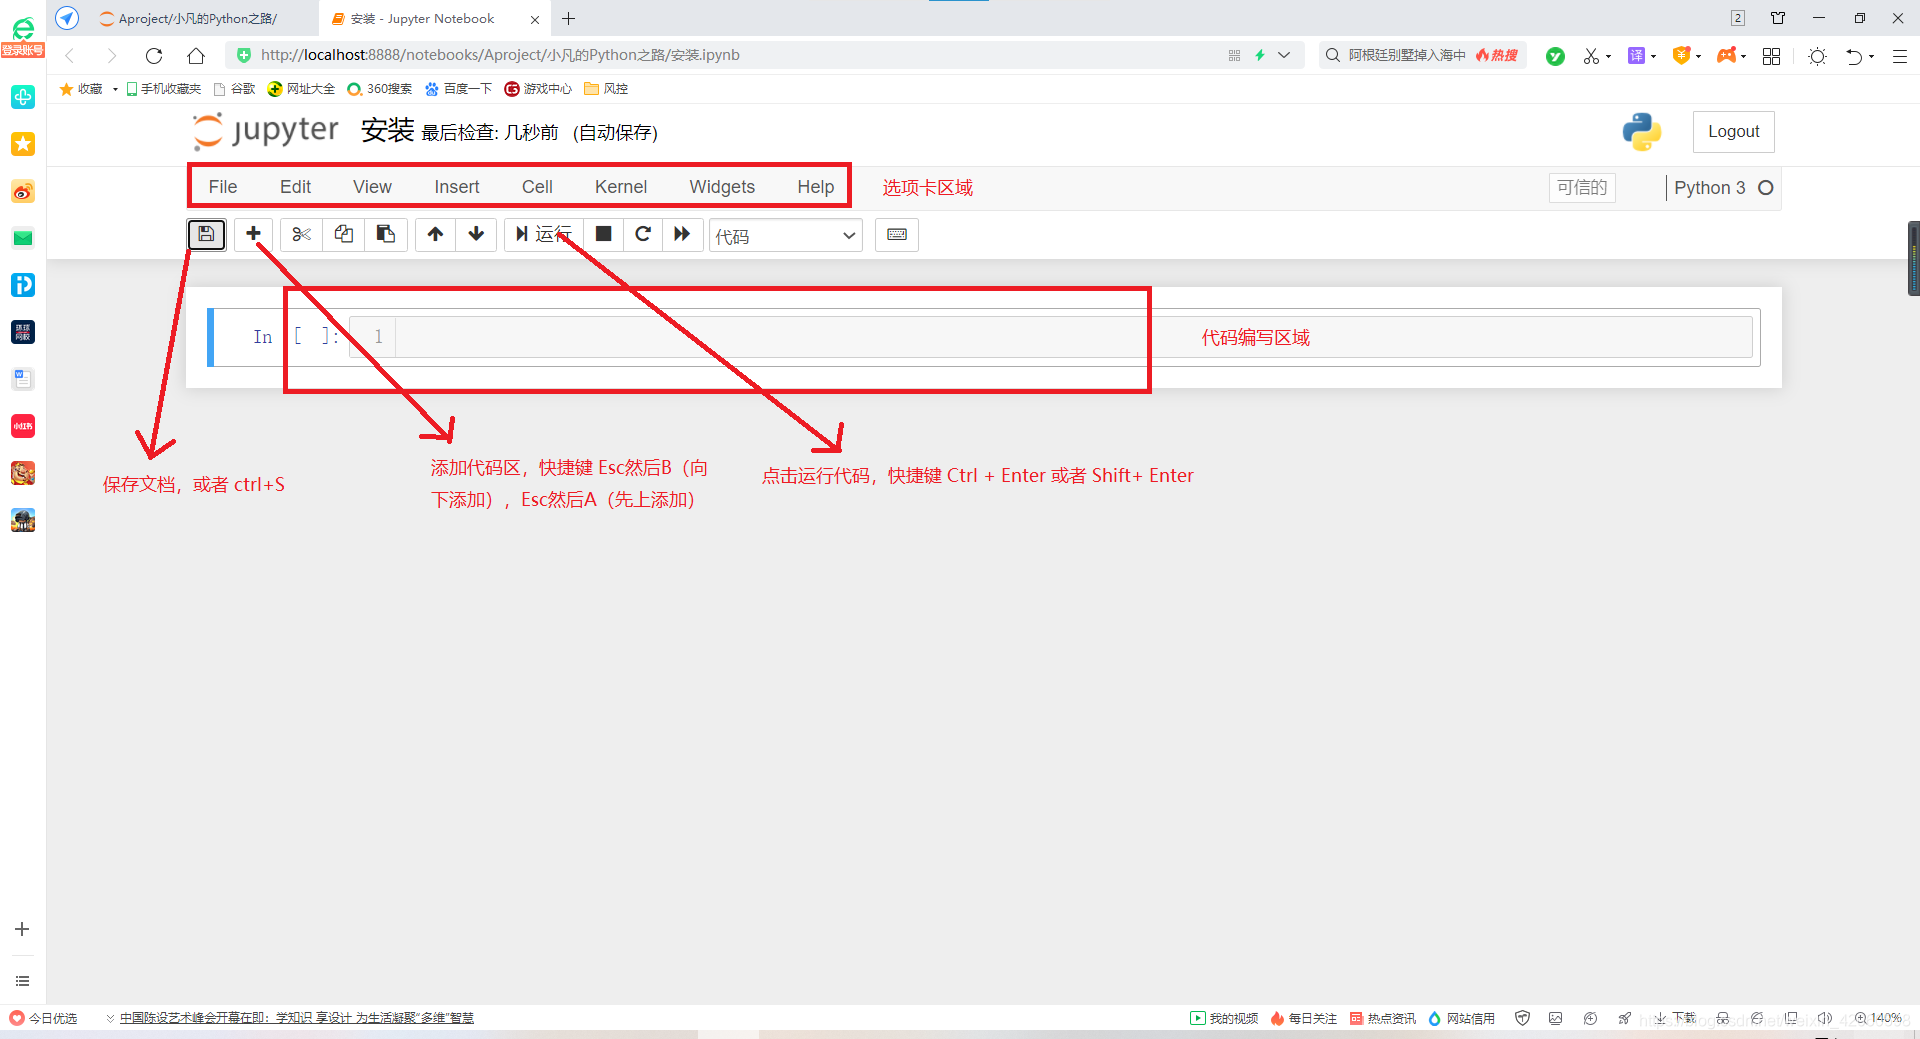The width and height of the screenshot is (1920, 1039).
Task: Go to the browser home page icon
Action: click(x=196, y=56)
